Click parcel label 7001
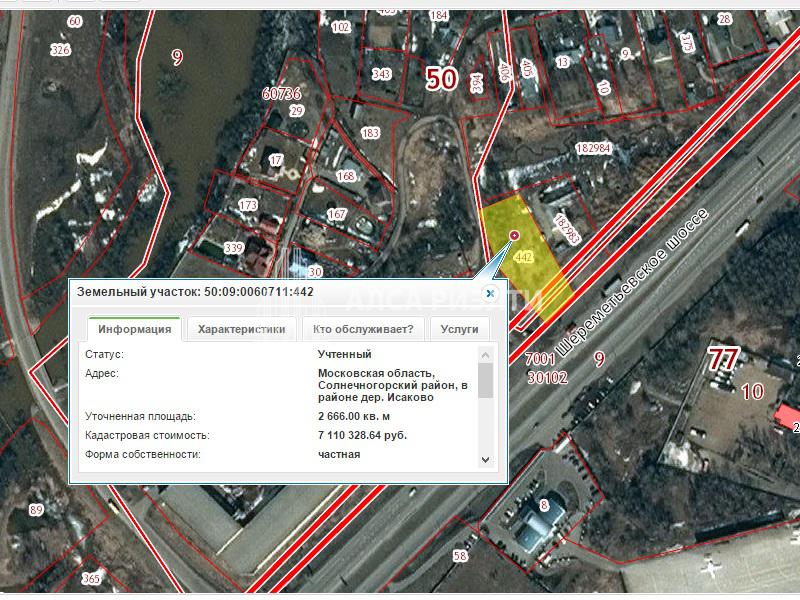This screenshot has height=600, width=800. tap(540, 359)
